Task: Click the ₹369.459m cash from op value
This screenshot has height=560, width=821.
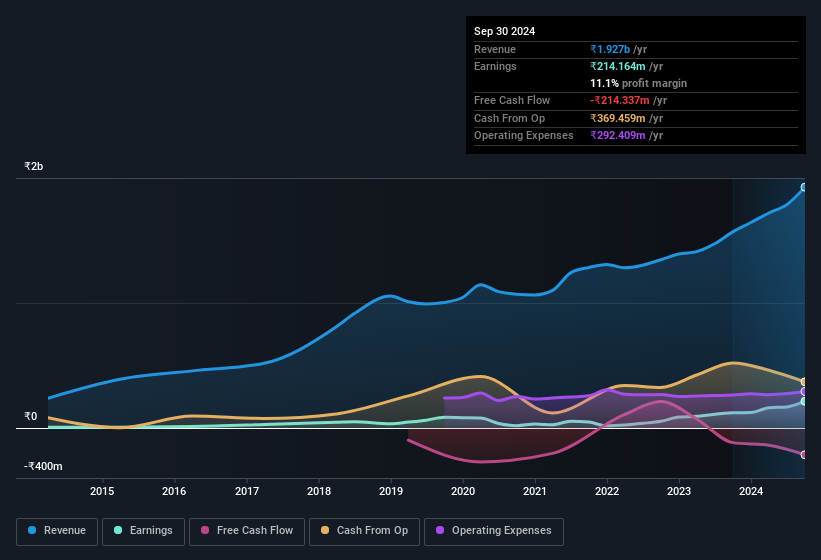Action: [x=618, y=118]
